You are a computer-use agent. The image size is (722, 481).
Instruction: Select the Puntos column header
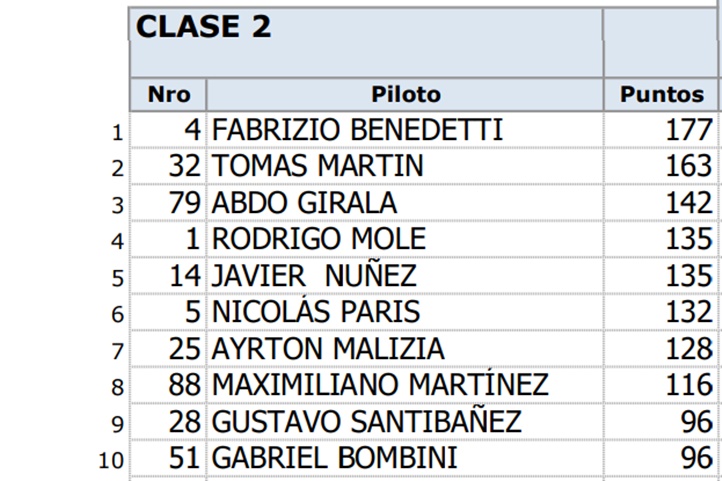661,95
